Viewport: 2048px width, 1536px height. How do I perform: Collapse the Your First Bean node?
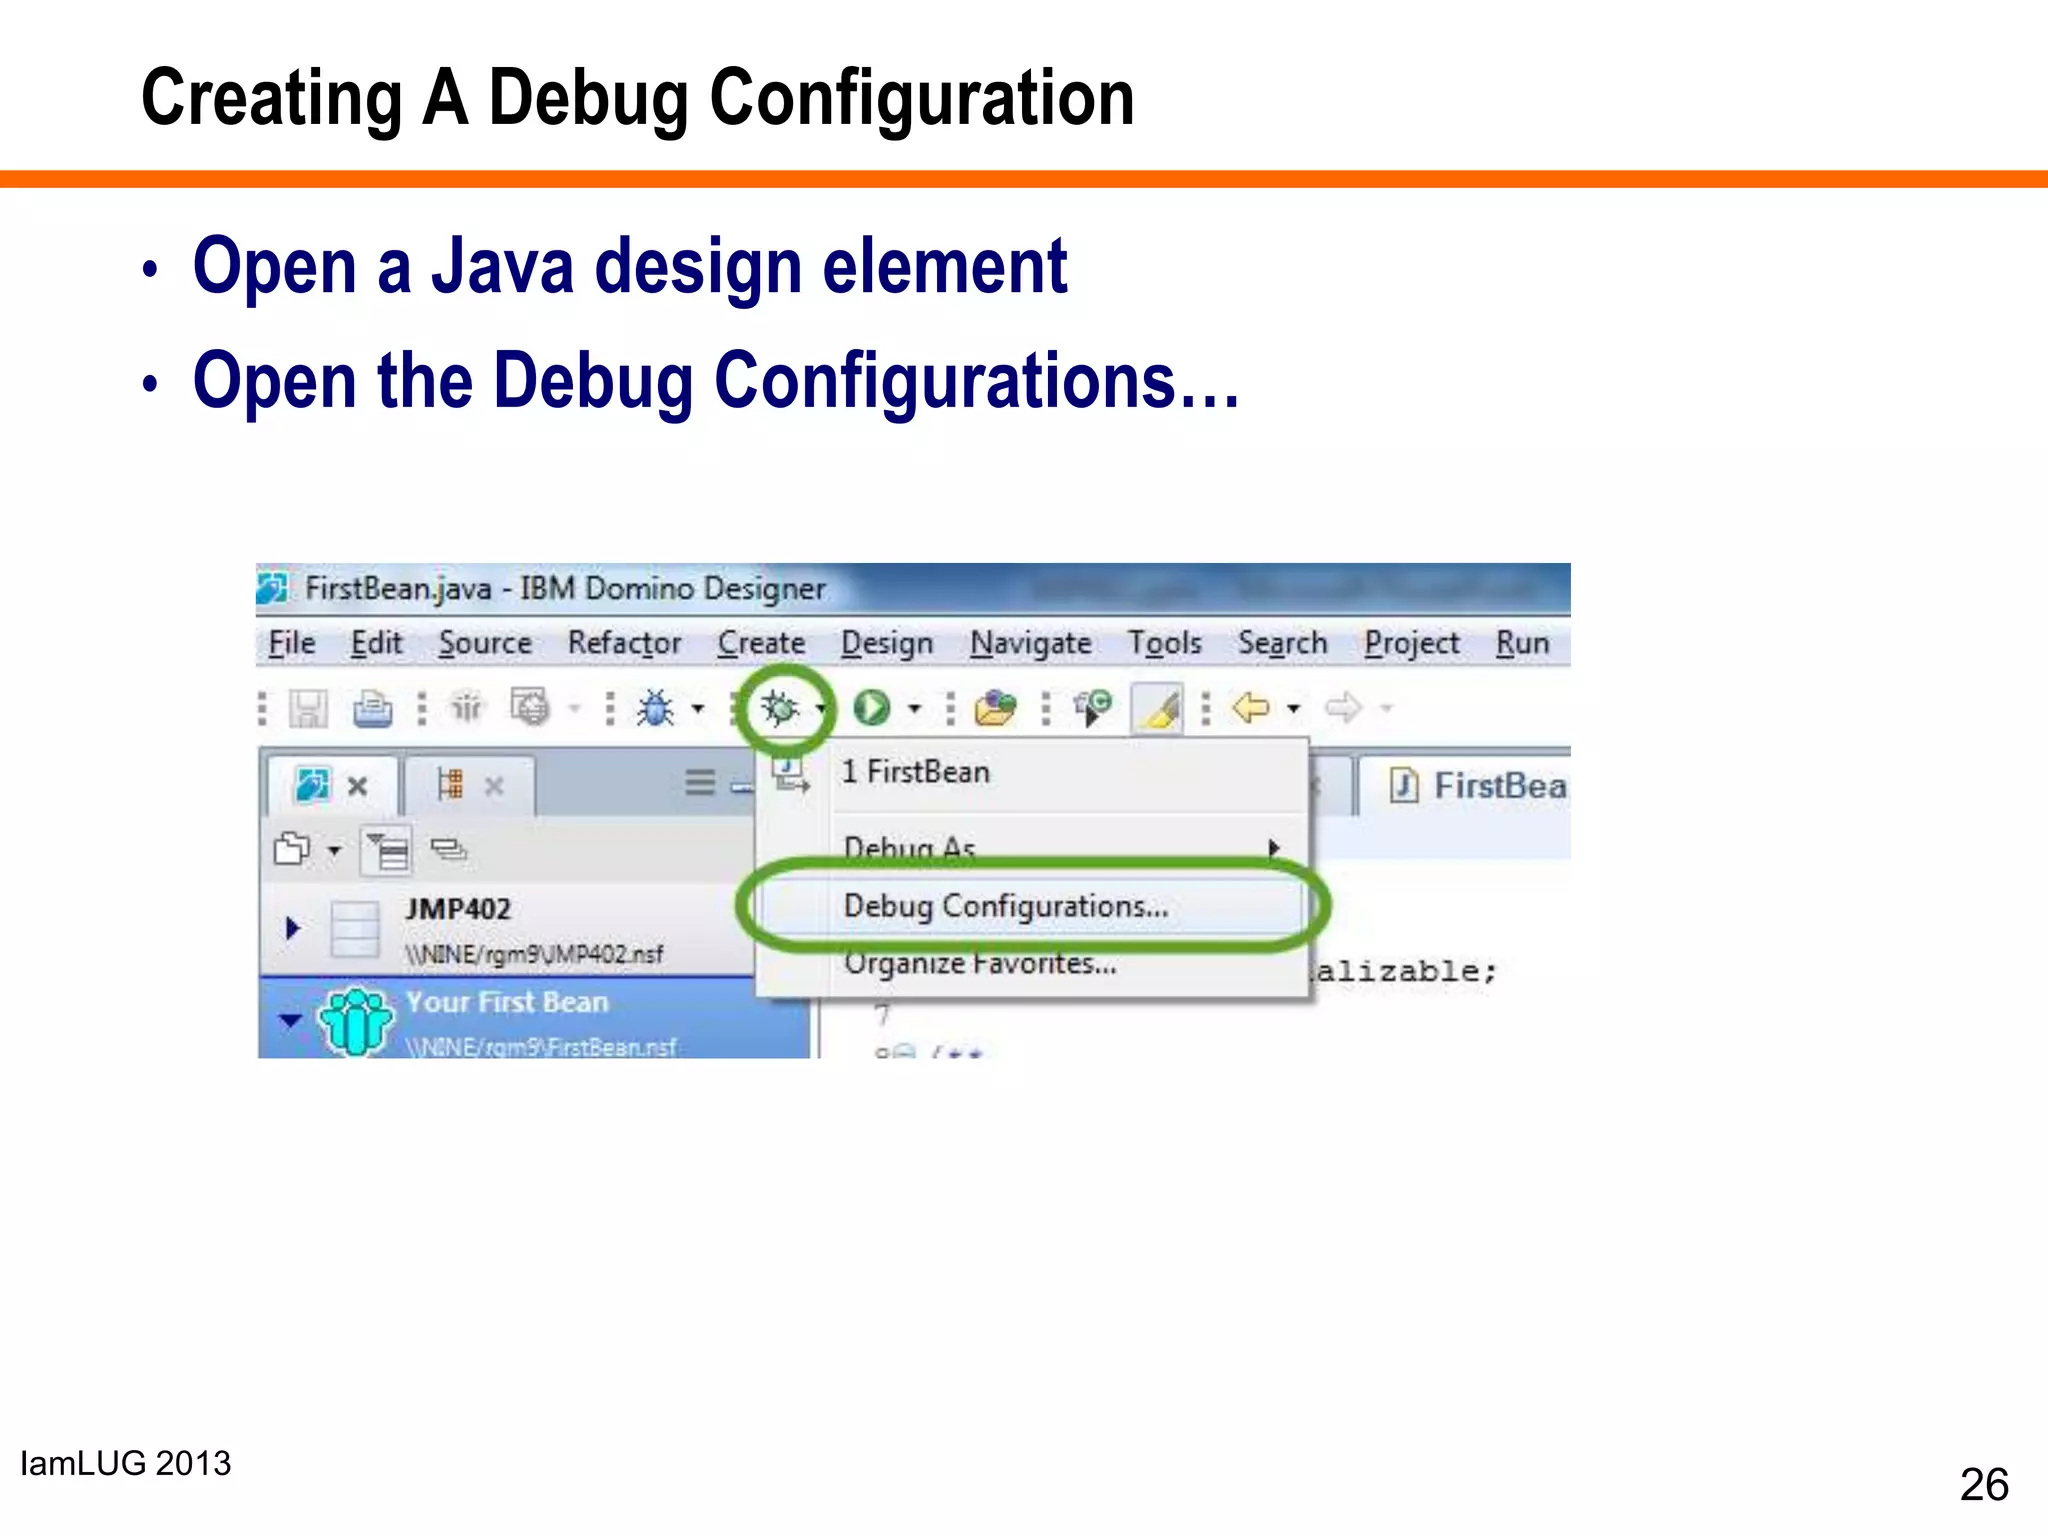tap(290, 1020)
